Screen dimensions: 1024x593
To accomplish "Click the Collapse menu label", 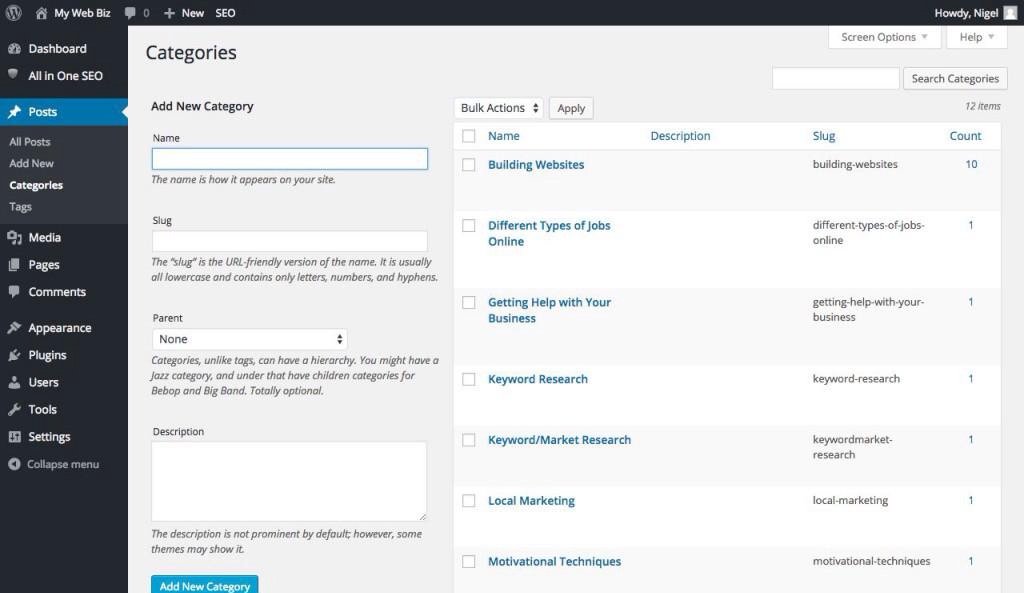I will pos(63,464).
